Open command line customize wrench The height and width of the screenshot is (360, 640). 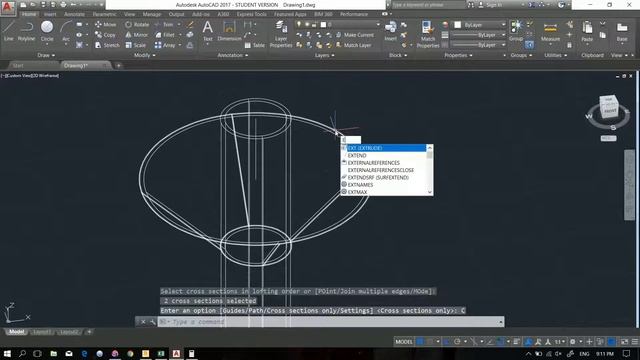(152, 322)
